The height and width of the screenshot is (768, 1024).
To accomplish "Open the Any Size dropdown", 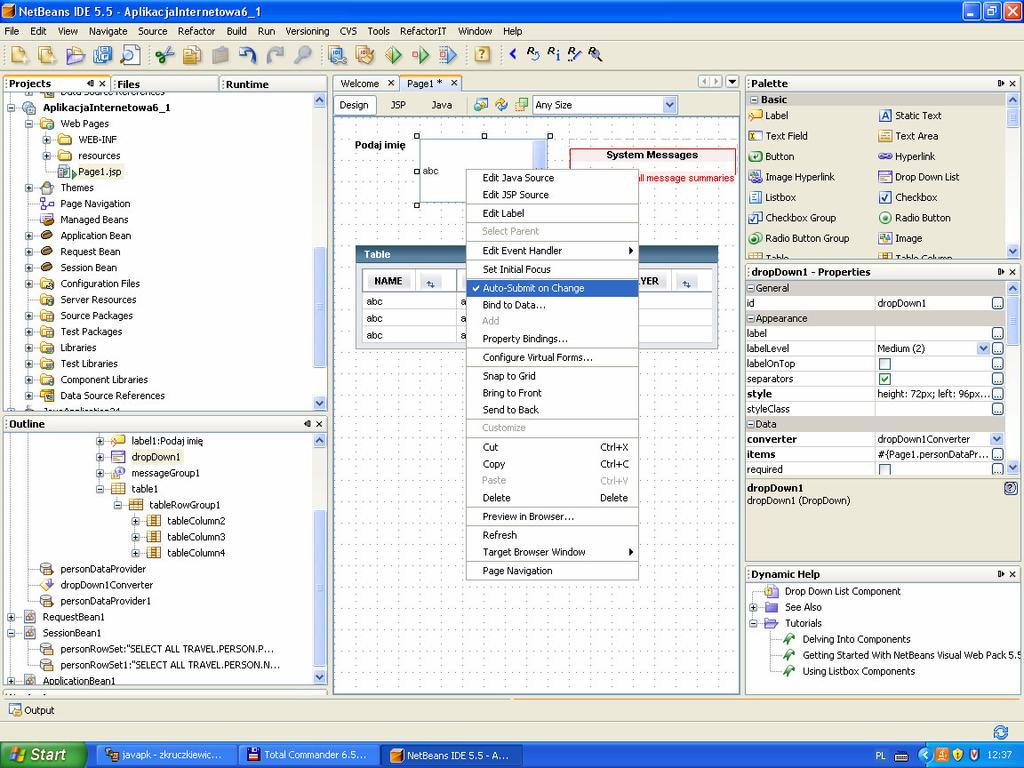I will click(x=669, y=104).
